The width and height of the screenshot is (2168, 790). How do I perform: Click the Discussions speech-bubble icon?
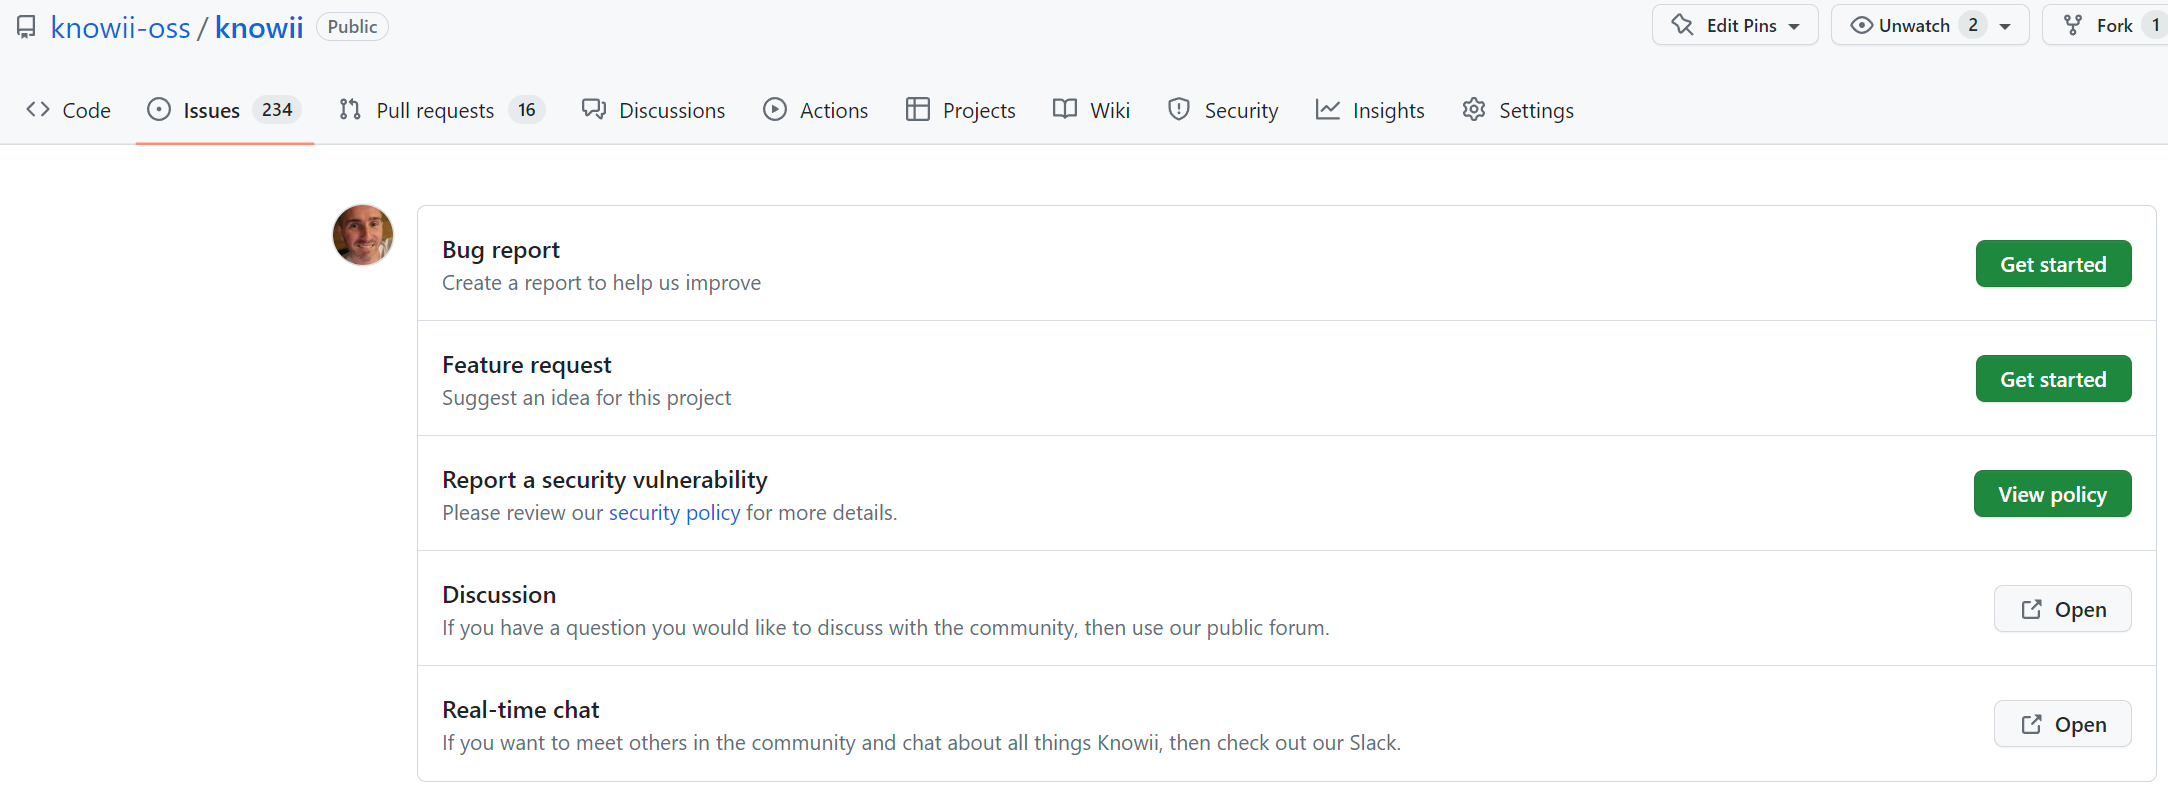(x=594, y=109)
